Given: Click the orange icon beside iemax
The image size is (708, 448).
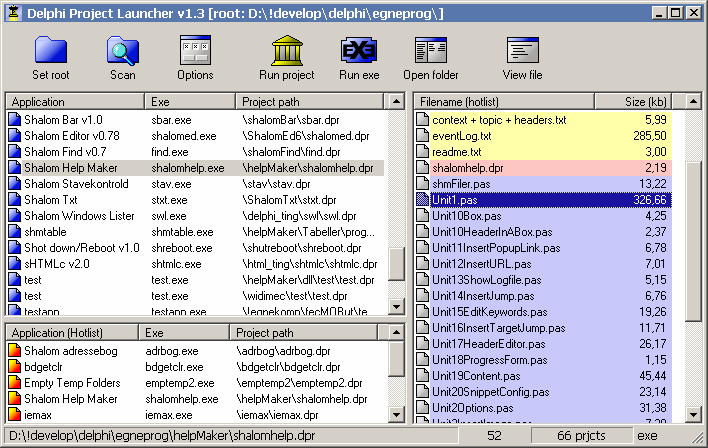Looking at the screenshot, I should (14, 415).
